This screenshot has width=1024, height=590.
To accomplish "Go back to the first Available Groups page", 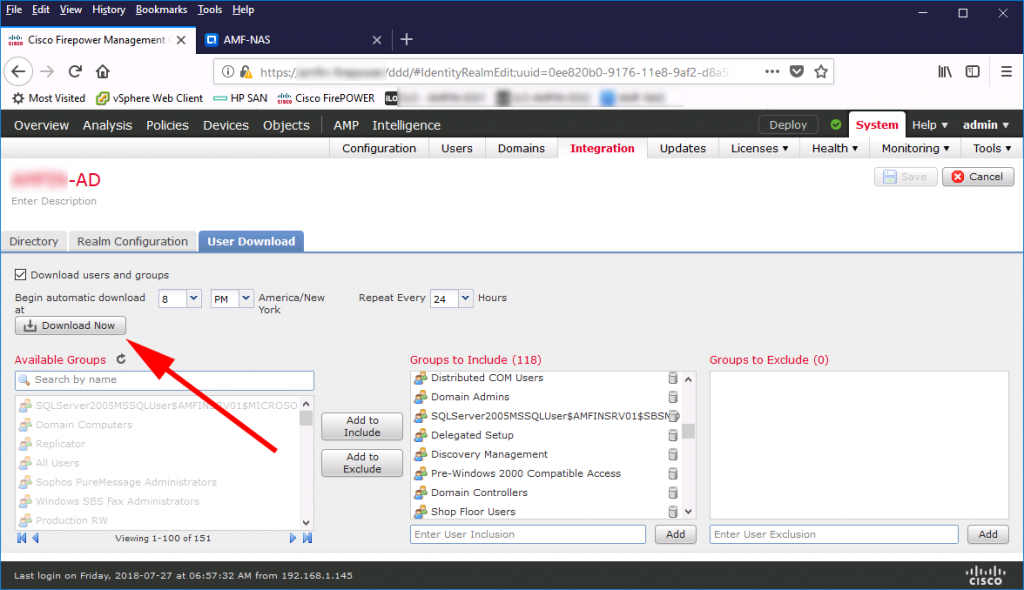I will click(20, 538).
